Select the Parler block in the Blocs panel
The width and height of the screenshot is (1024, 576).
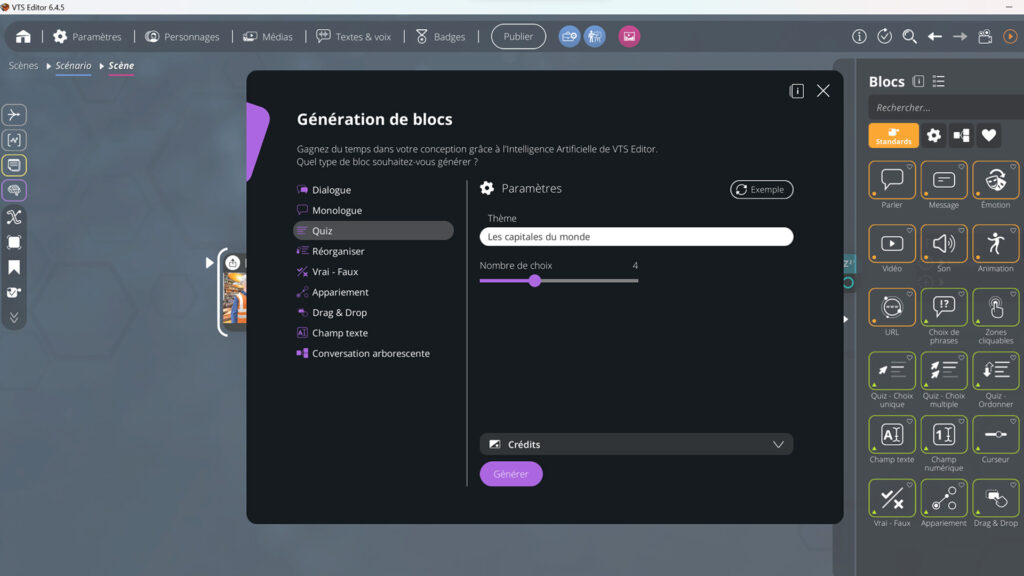(891, 184)
